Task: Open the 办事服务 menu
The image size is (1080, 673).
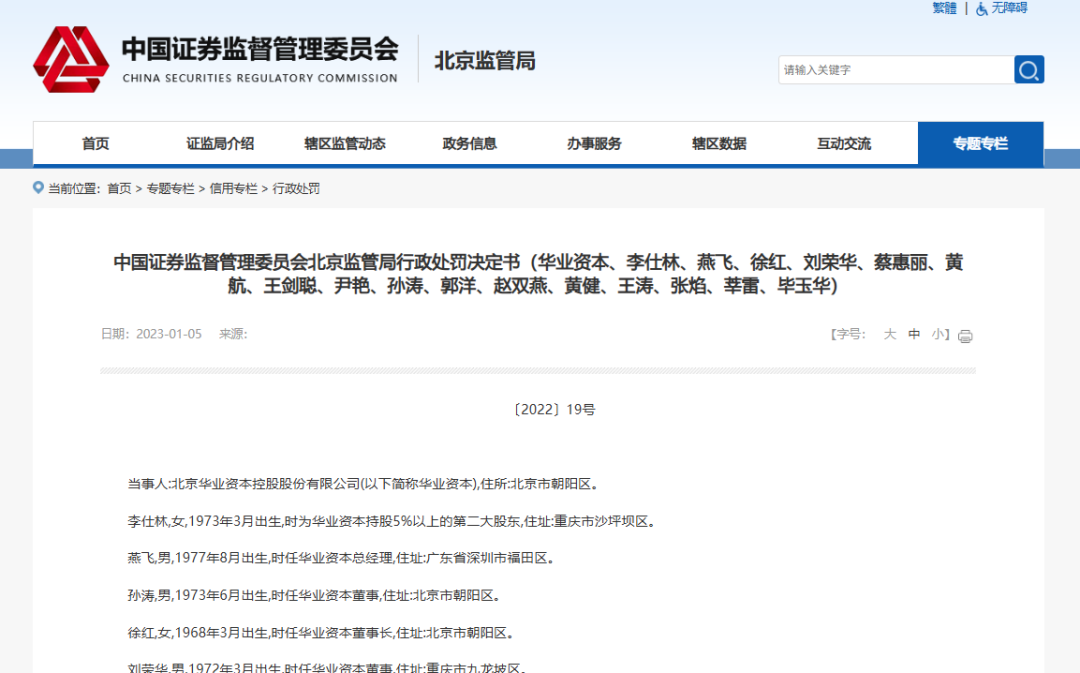Action: (594, 144)
